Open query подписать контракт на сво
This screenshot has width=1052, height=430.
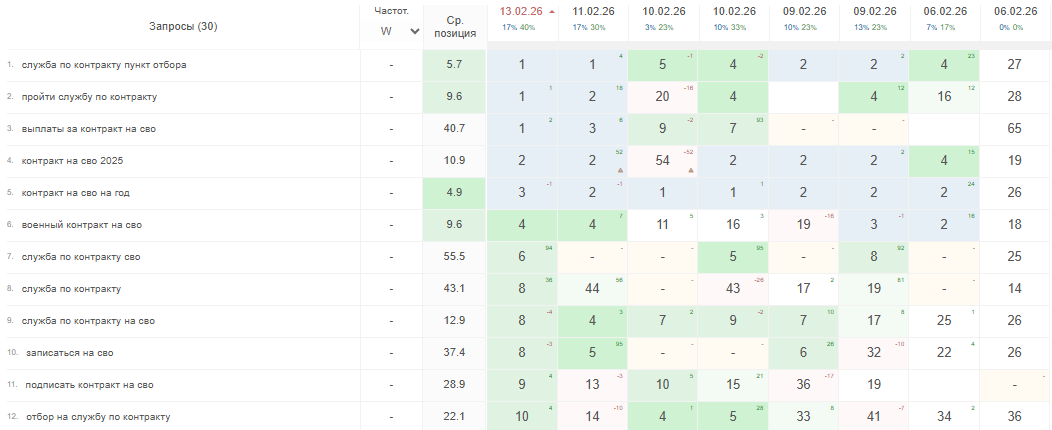tap(87, 385)
